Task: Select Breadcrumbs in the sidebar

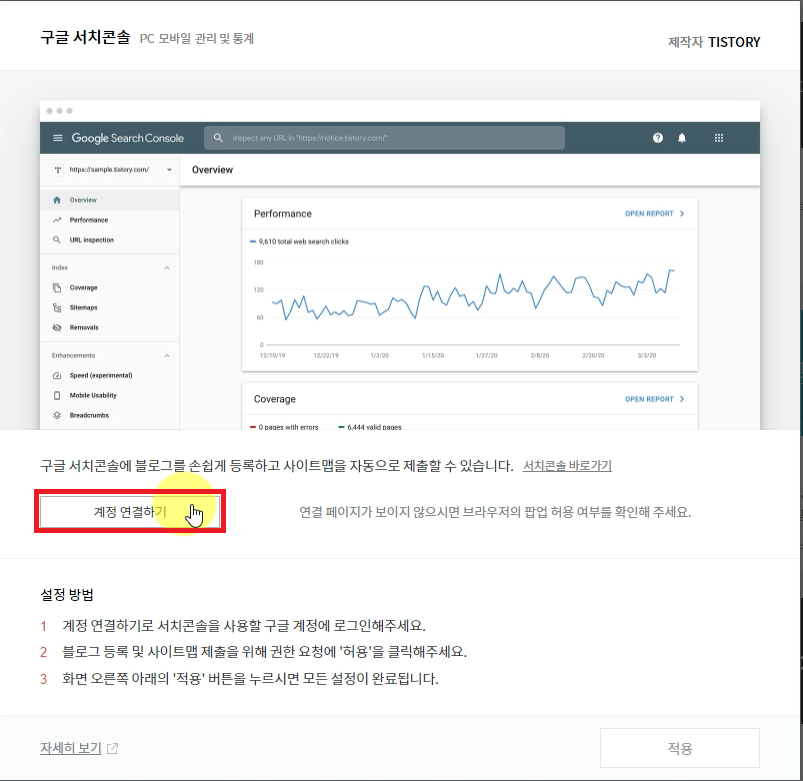Action: 110,415
